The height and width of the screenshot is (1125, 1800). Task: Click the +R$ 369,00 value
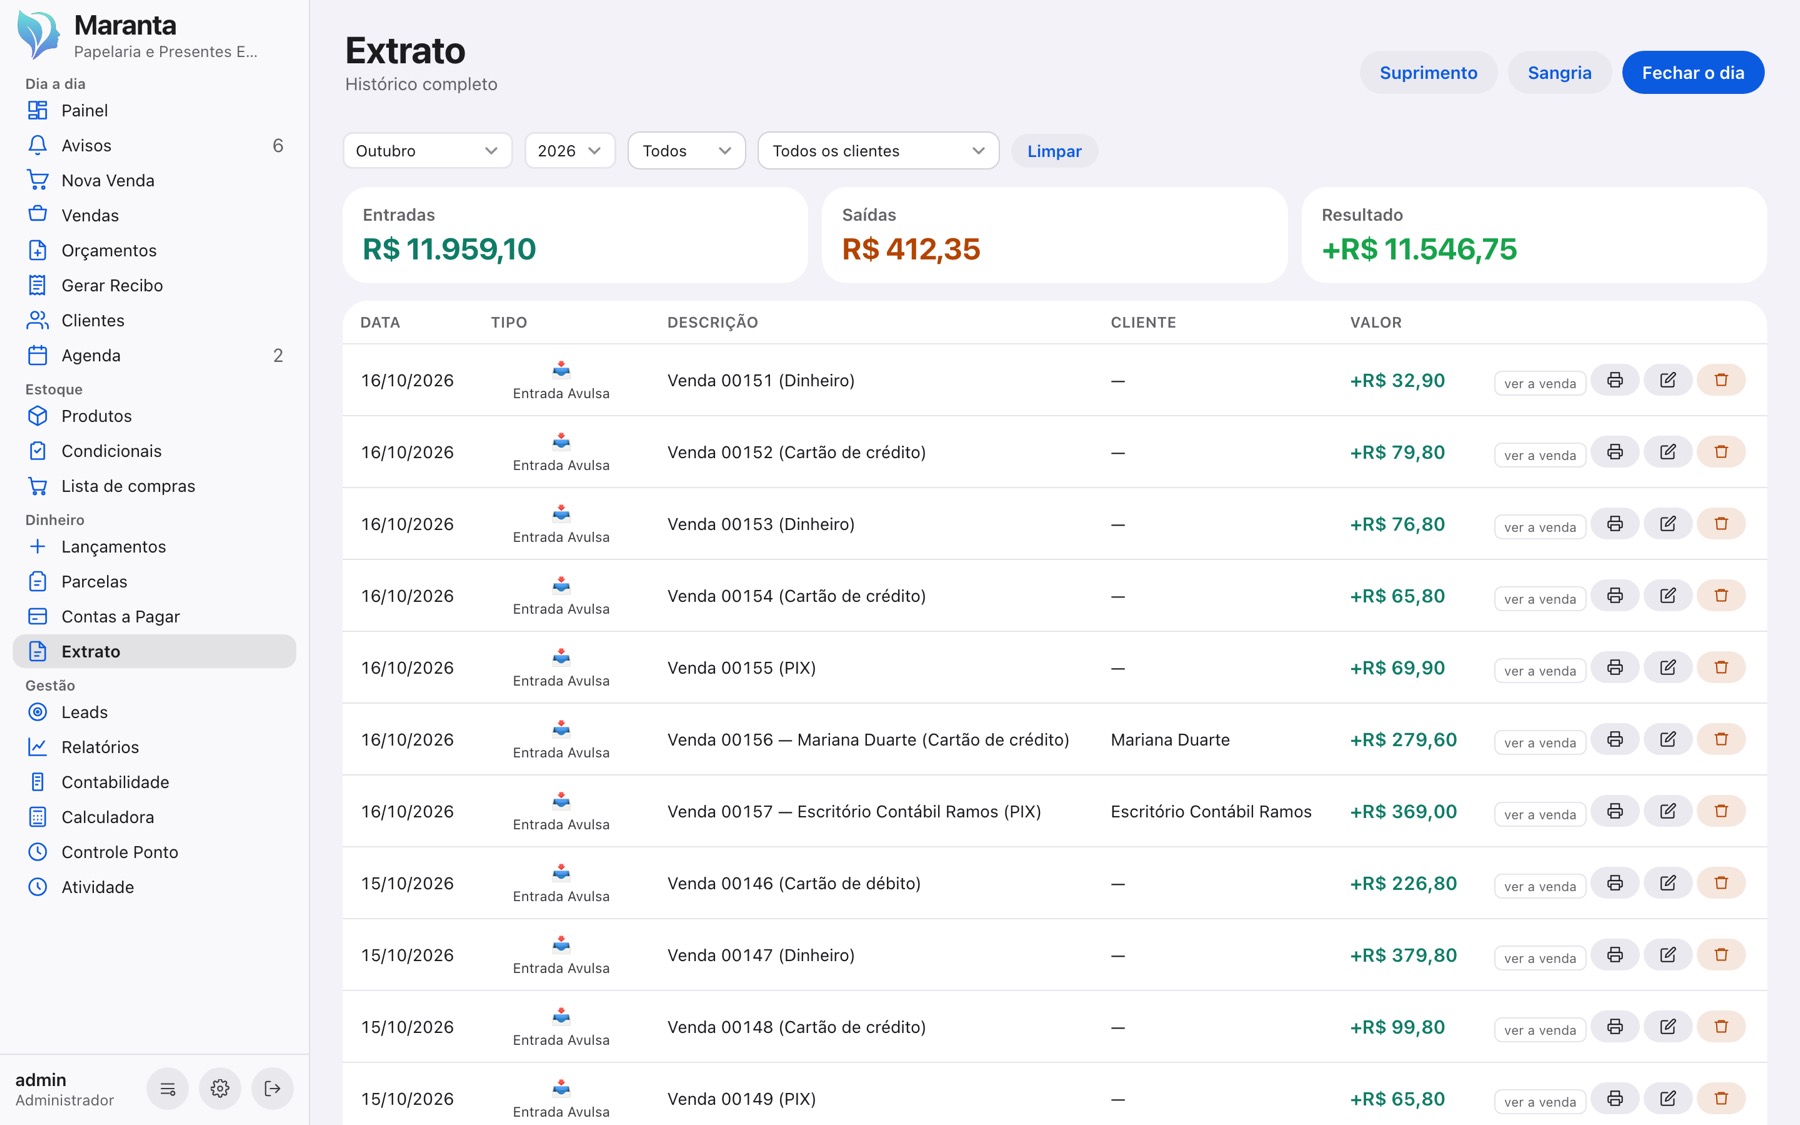[x=1403, y=812]
